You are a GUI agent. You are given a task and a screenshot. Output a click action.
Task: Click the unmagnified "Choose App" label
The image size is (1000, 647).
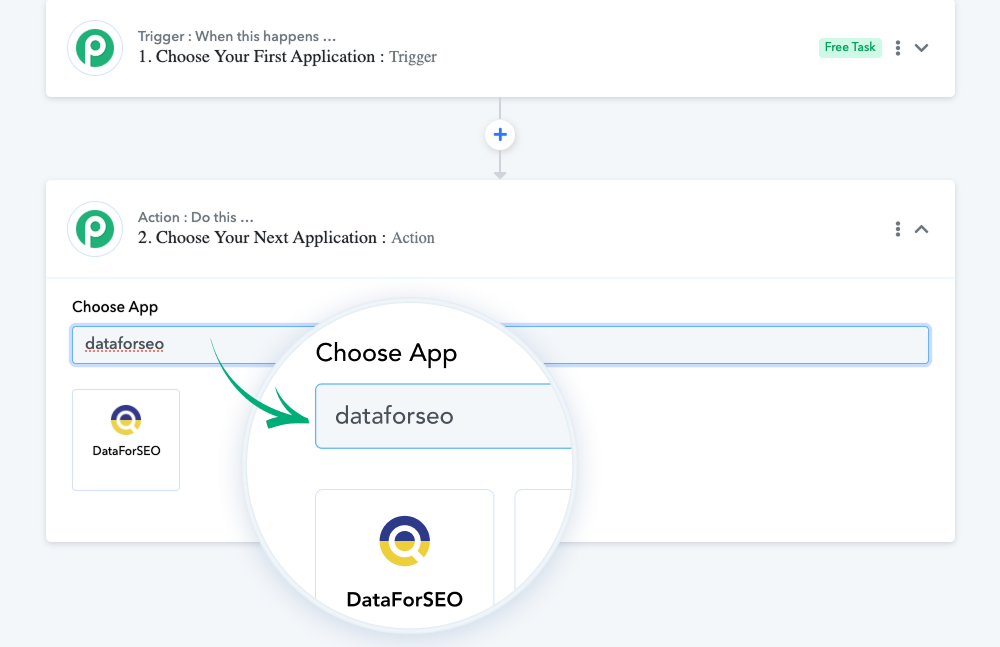pos(115,307)
